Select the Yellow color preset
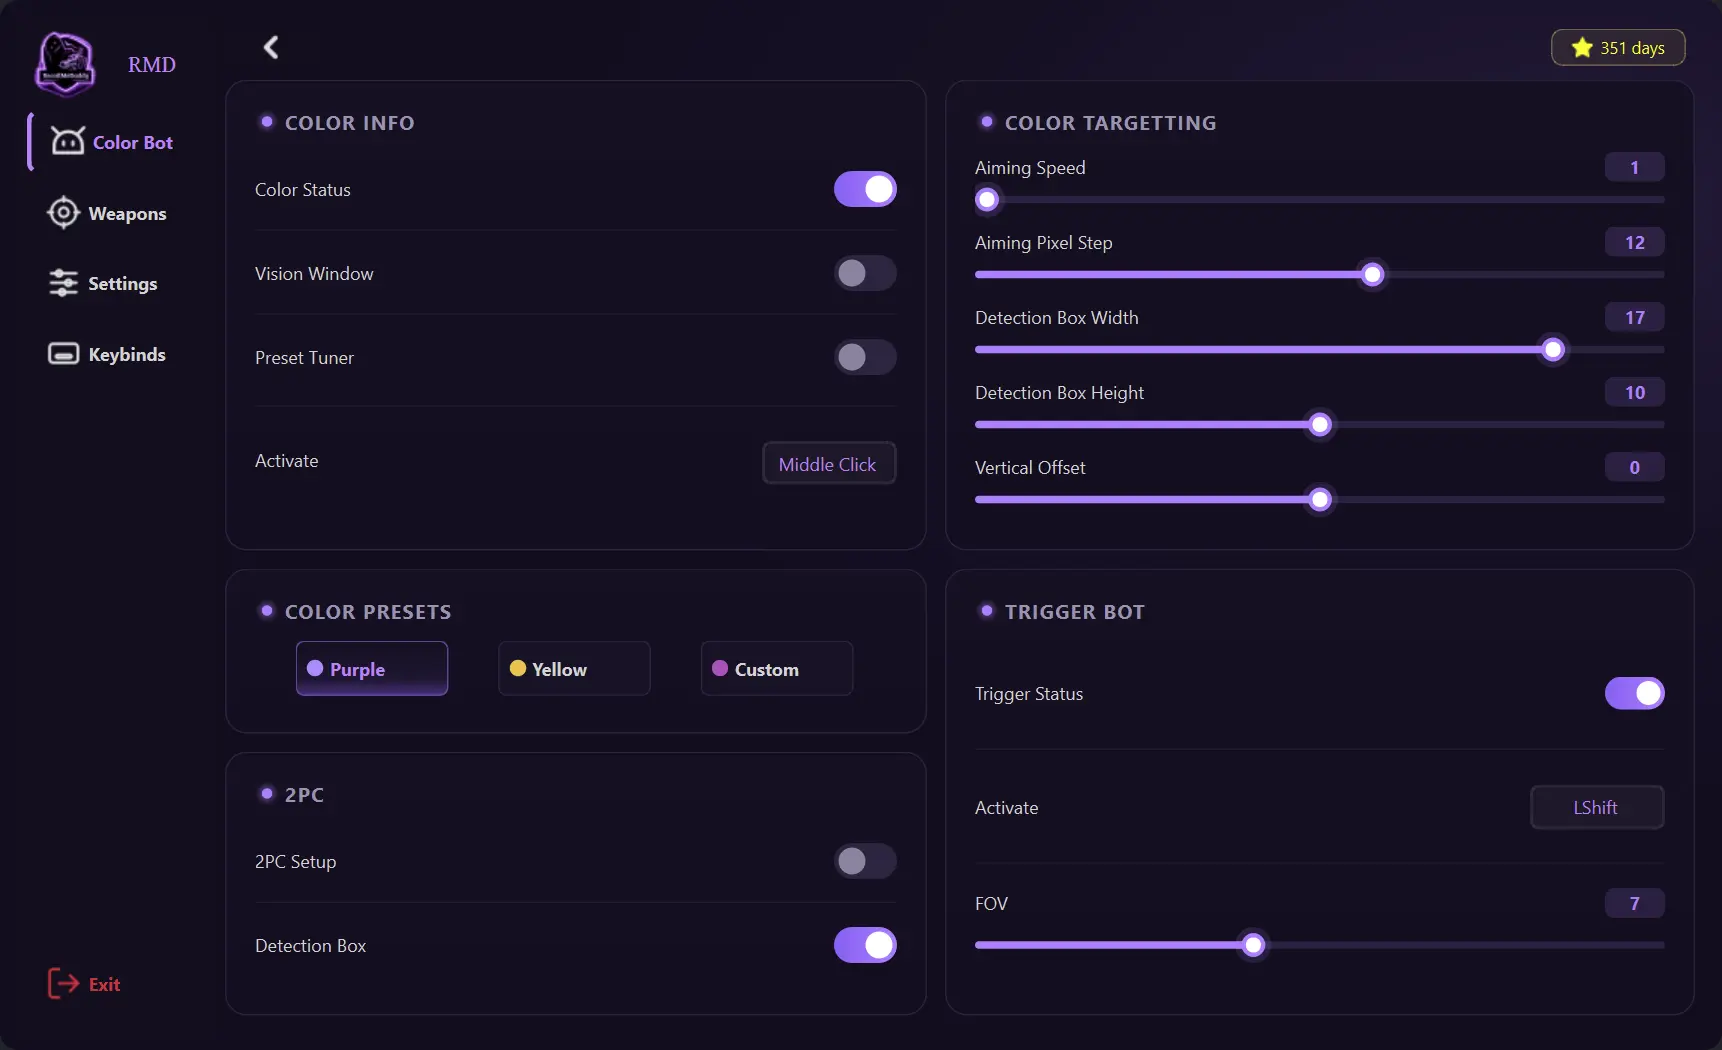The width and height of the screenshot is (1722, 1050). click(x=574, y=668)
